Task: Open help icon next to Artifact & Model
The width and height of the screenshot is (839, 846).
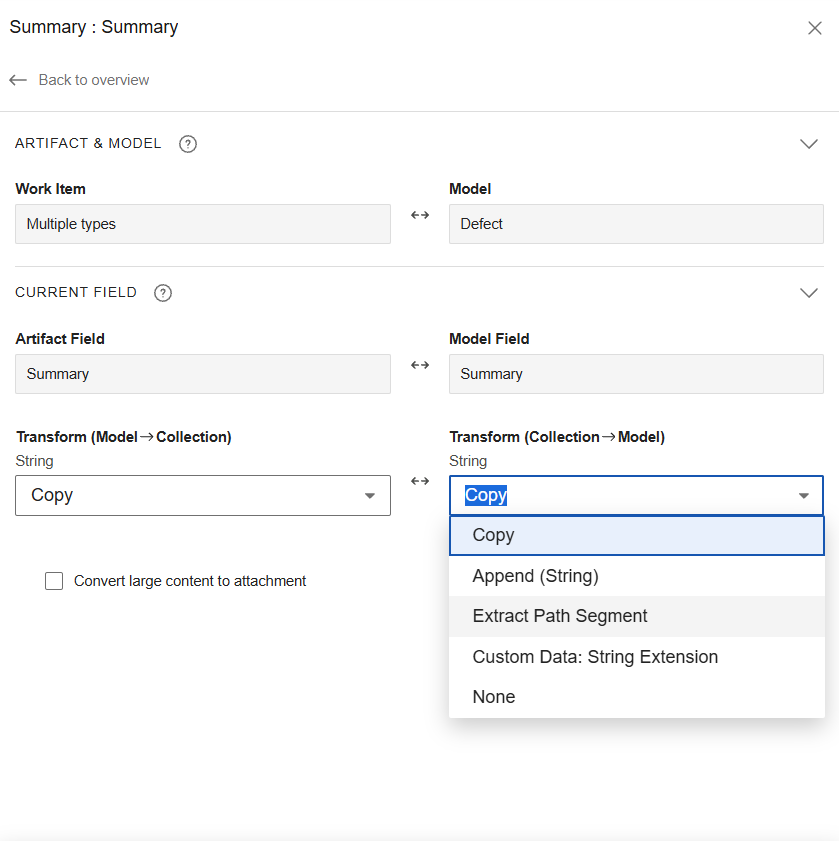Action: coord(188,144)
